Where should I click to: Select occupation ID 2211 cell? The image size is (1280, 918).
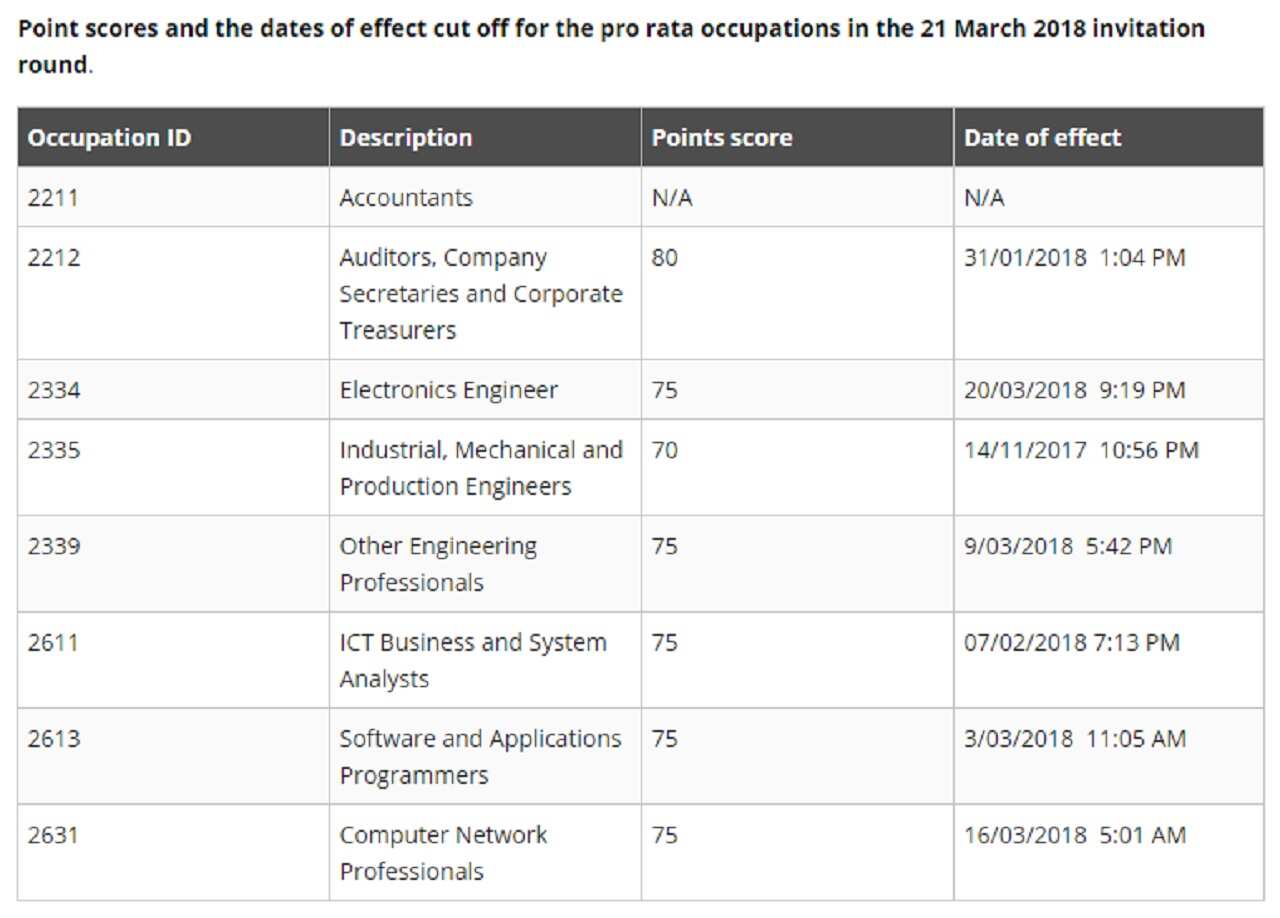coord(53,198)
